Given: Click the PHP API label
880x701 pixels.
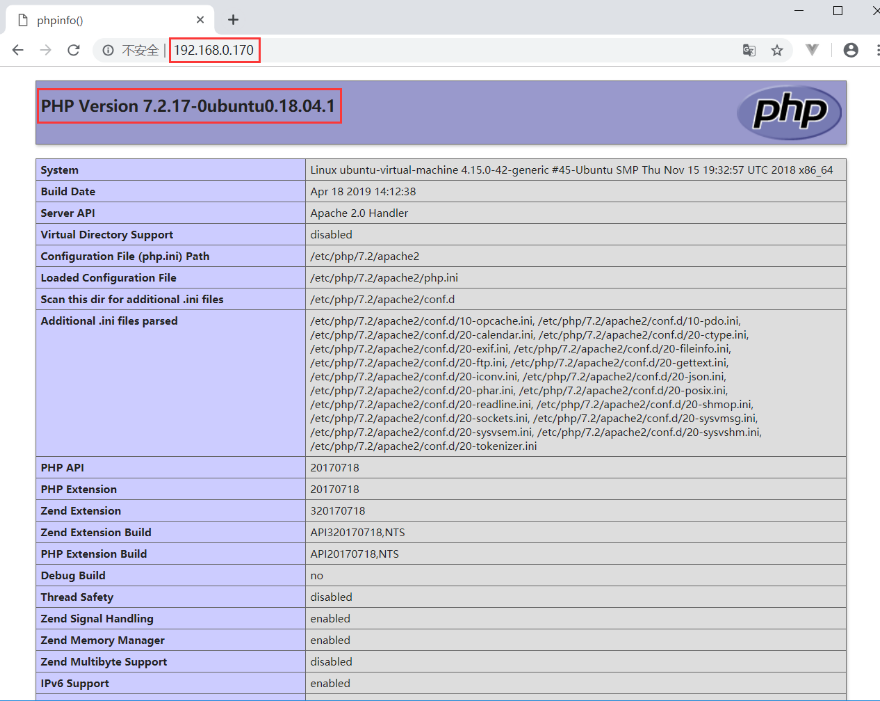Looking at the screenshot, I should [x=62, y=468].
